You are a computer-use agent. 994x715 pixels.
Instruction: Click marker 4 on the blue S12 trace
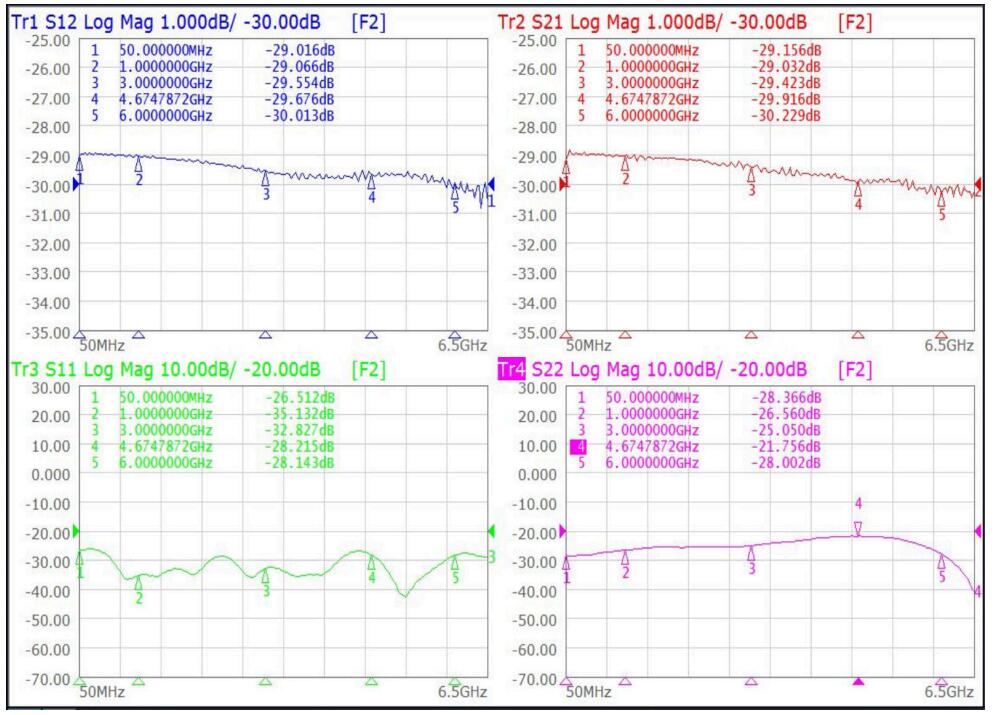point(371,183)
